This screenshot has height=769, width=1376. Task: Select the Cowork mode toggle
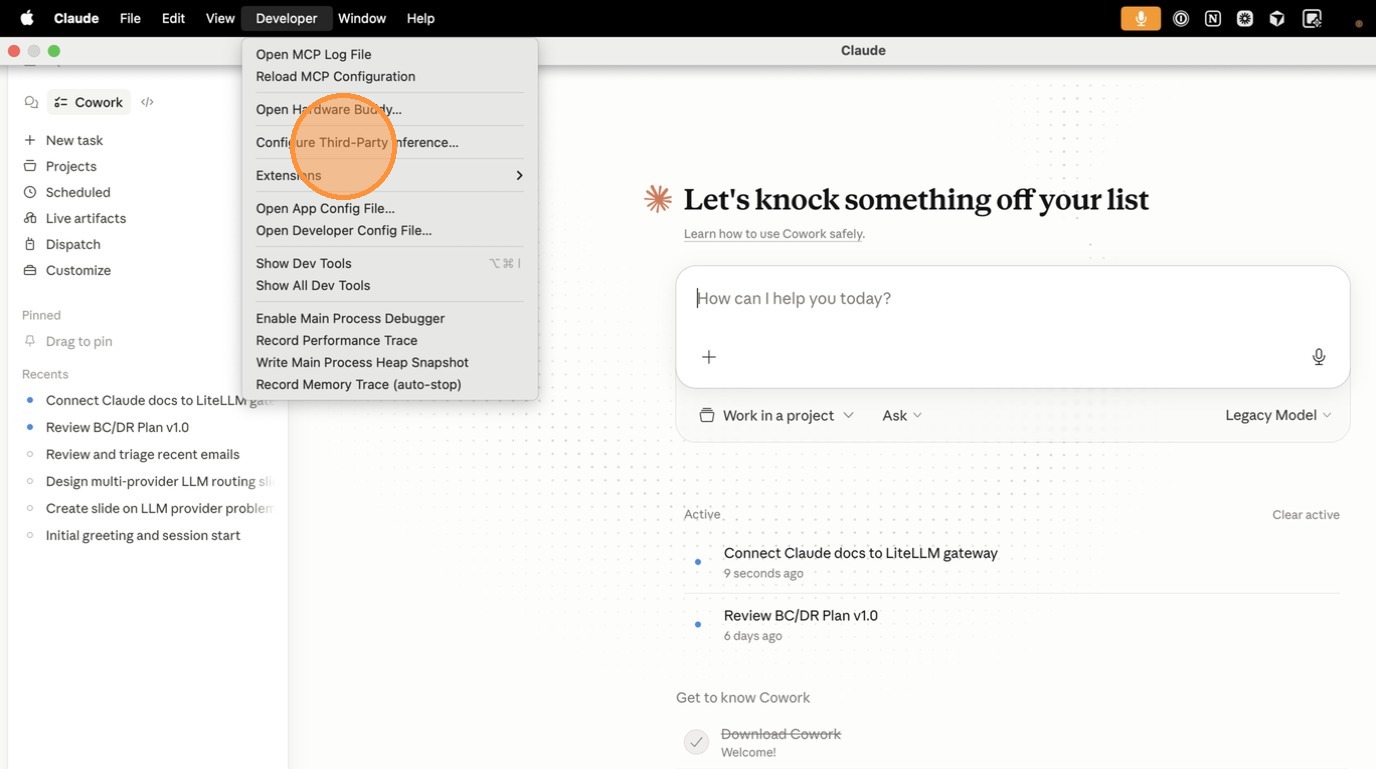89,102
